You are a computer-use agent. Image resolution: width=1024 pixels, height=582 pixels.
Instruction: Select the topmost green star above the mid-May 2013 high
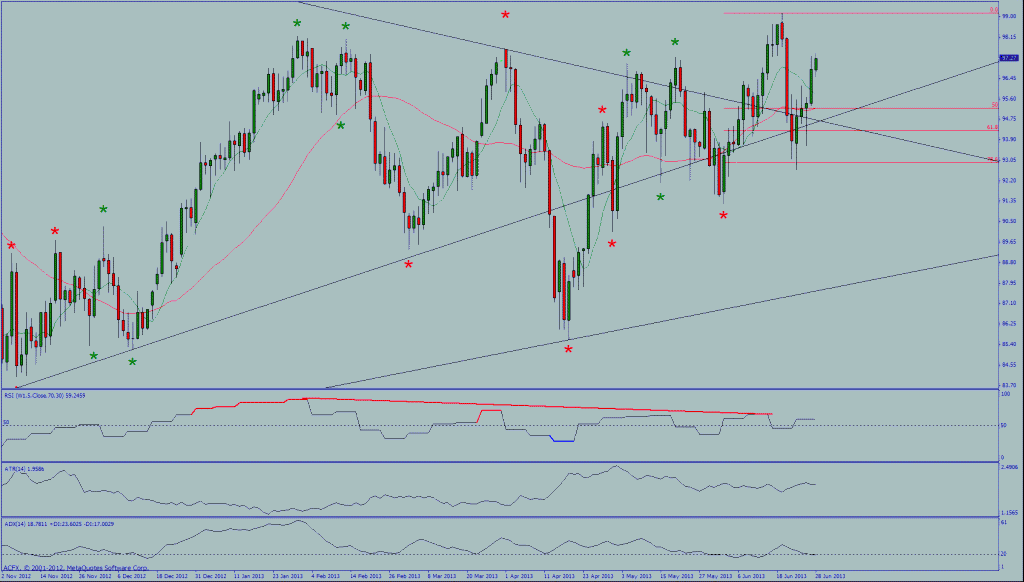(x=675, y=42)
